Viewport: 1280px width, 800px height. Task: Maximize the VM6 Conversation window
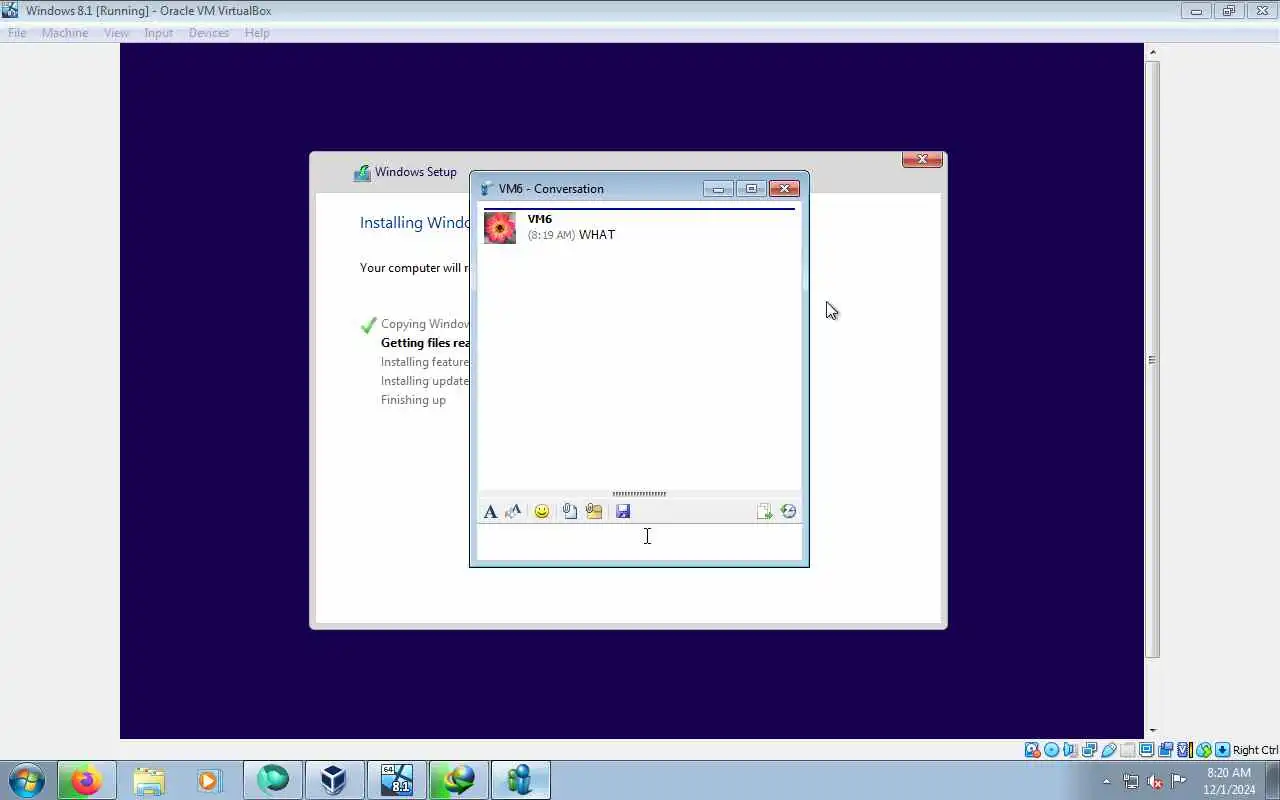tap(751, 189)
